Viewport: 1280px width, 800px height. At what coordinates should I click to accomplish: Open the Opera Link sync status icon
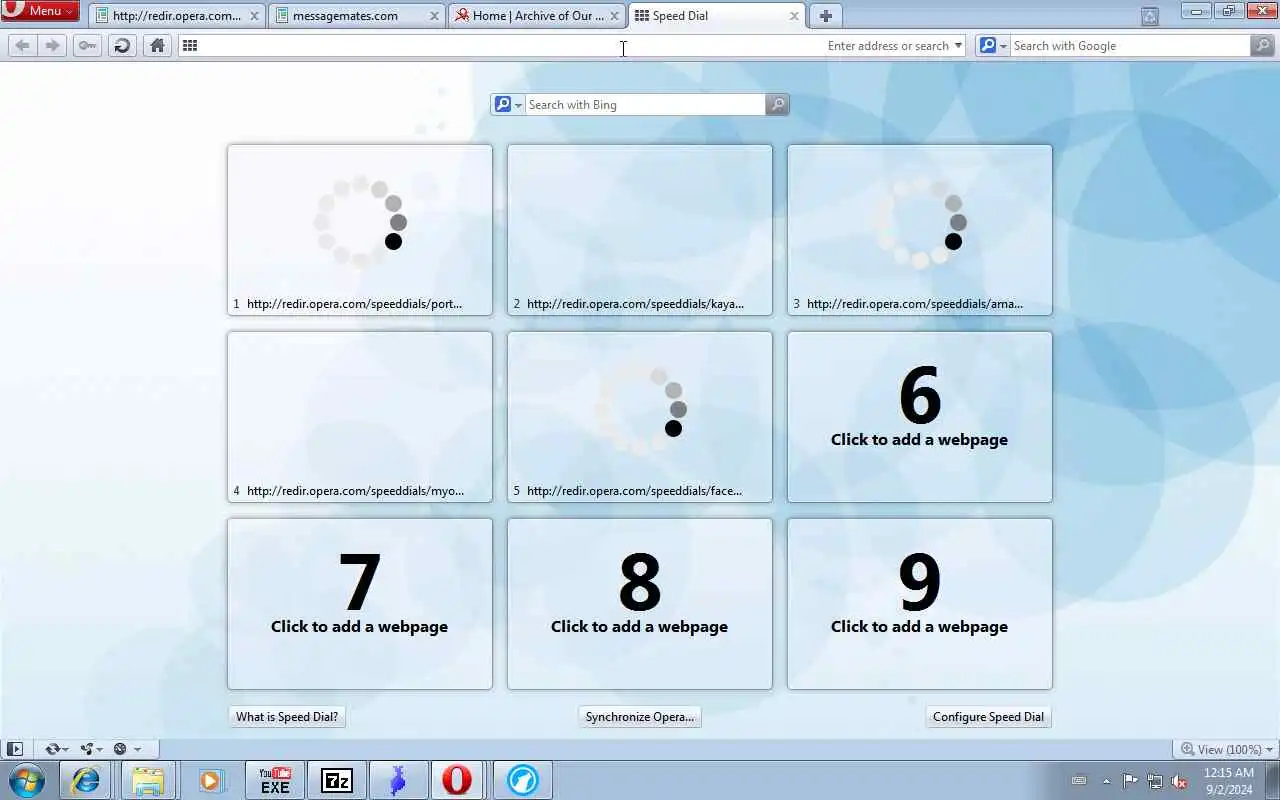(x=52, y=749)
